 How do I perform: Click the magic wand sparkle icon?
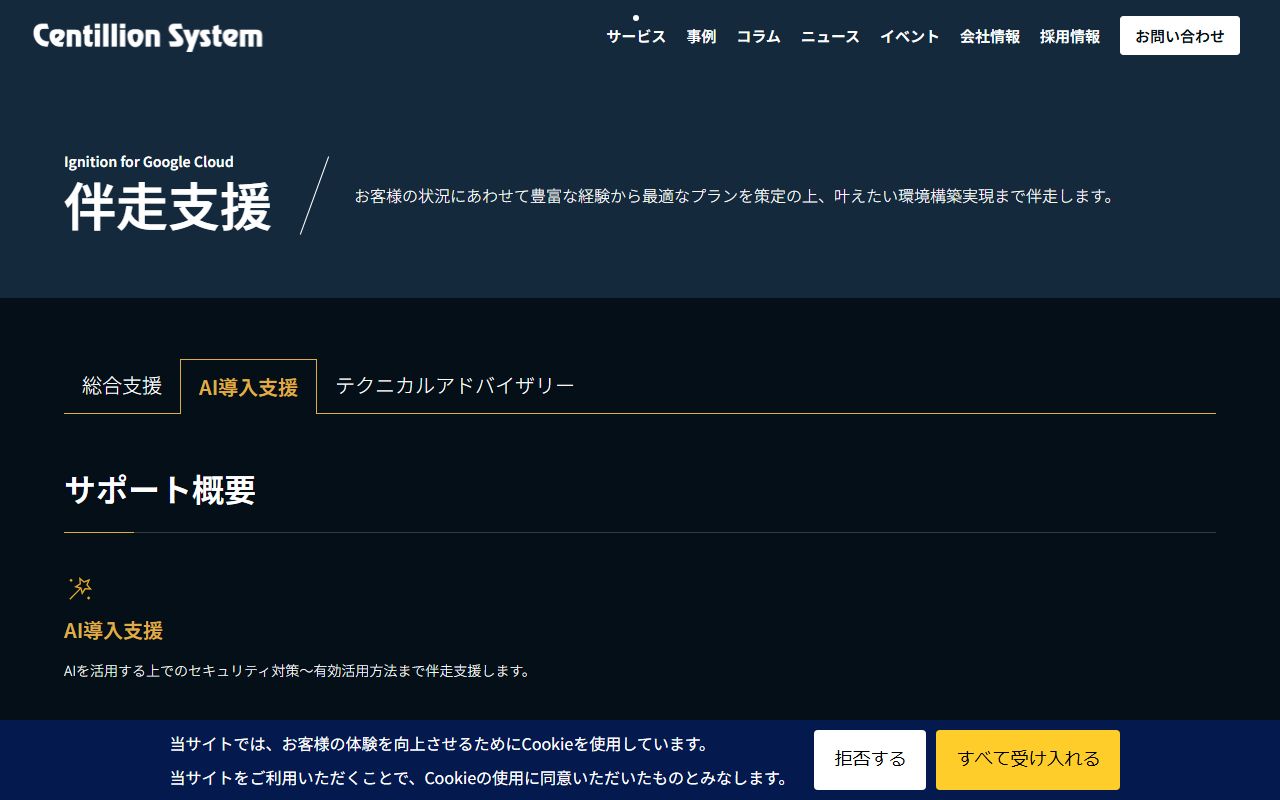80,588
